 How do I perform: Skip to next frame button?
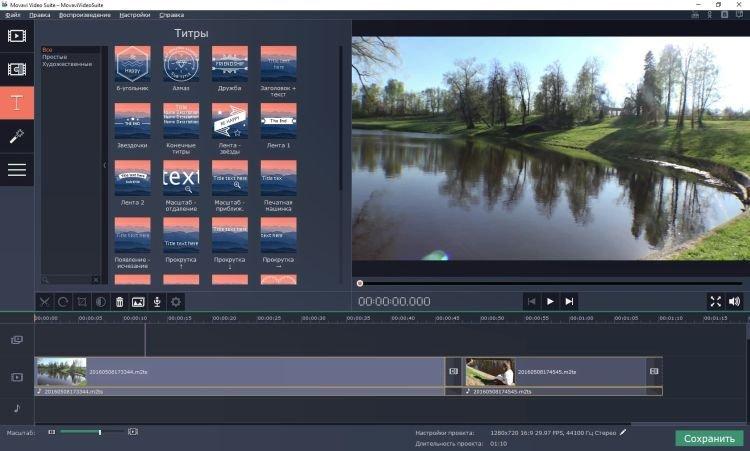[569, 301]
